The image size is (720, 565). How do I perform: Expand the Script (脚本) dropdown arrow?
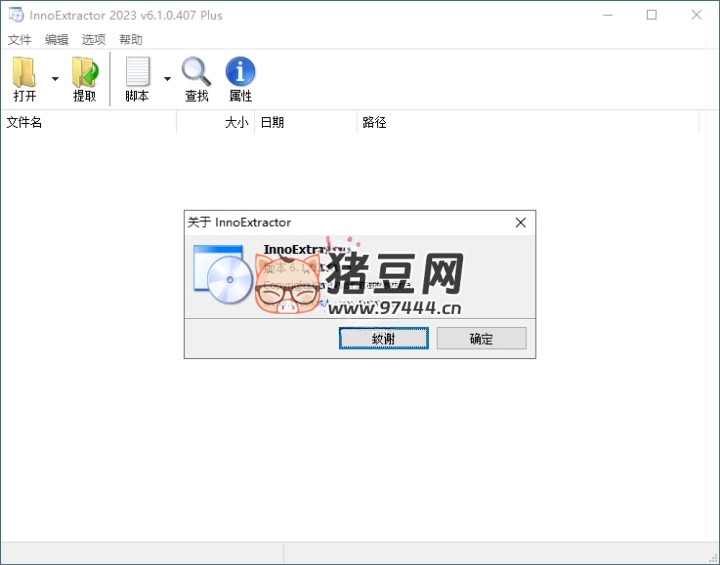(x=167, y=79)
